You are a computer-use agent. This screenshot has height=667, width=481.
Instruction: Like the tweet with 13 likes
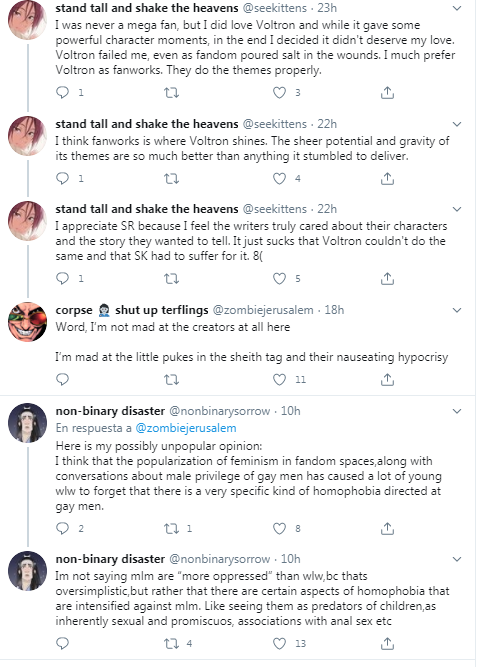[x=279, y=644]
